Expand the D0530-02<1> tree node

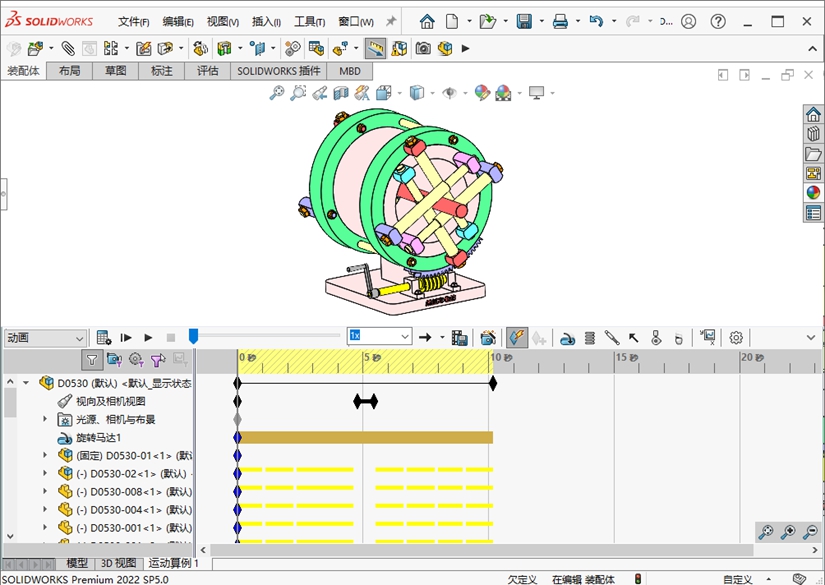pos(44,474)
